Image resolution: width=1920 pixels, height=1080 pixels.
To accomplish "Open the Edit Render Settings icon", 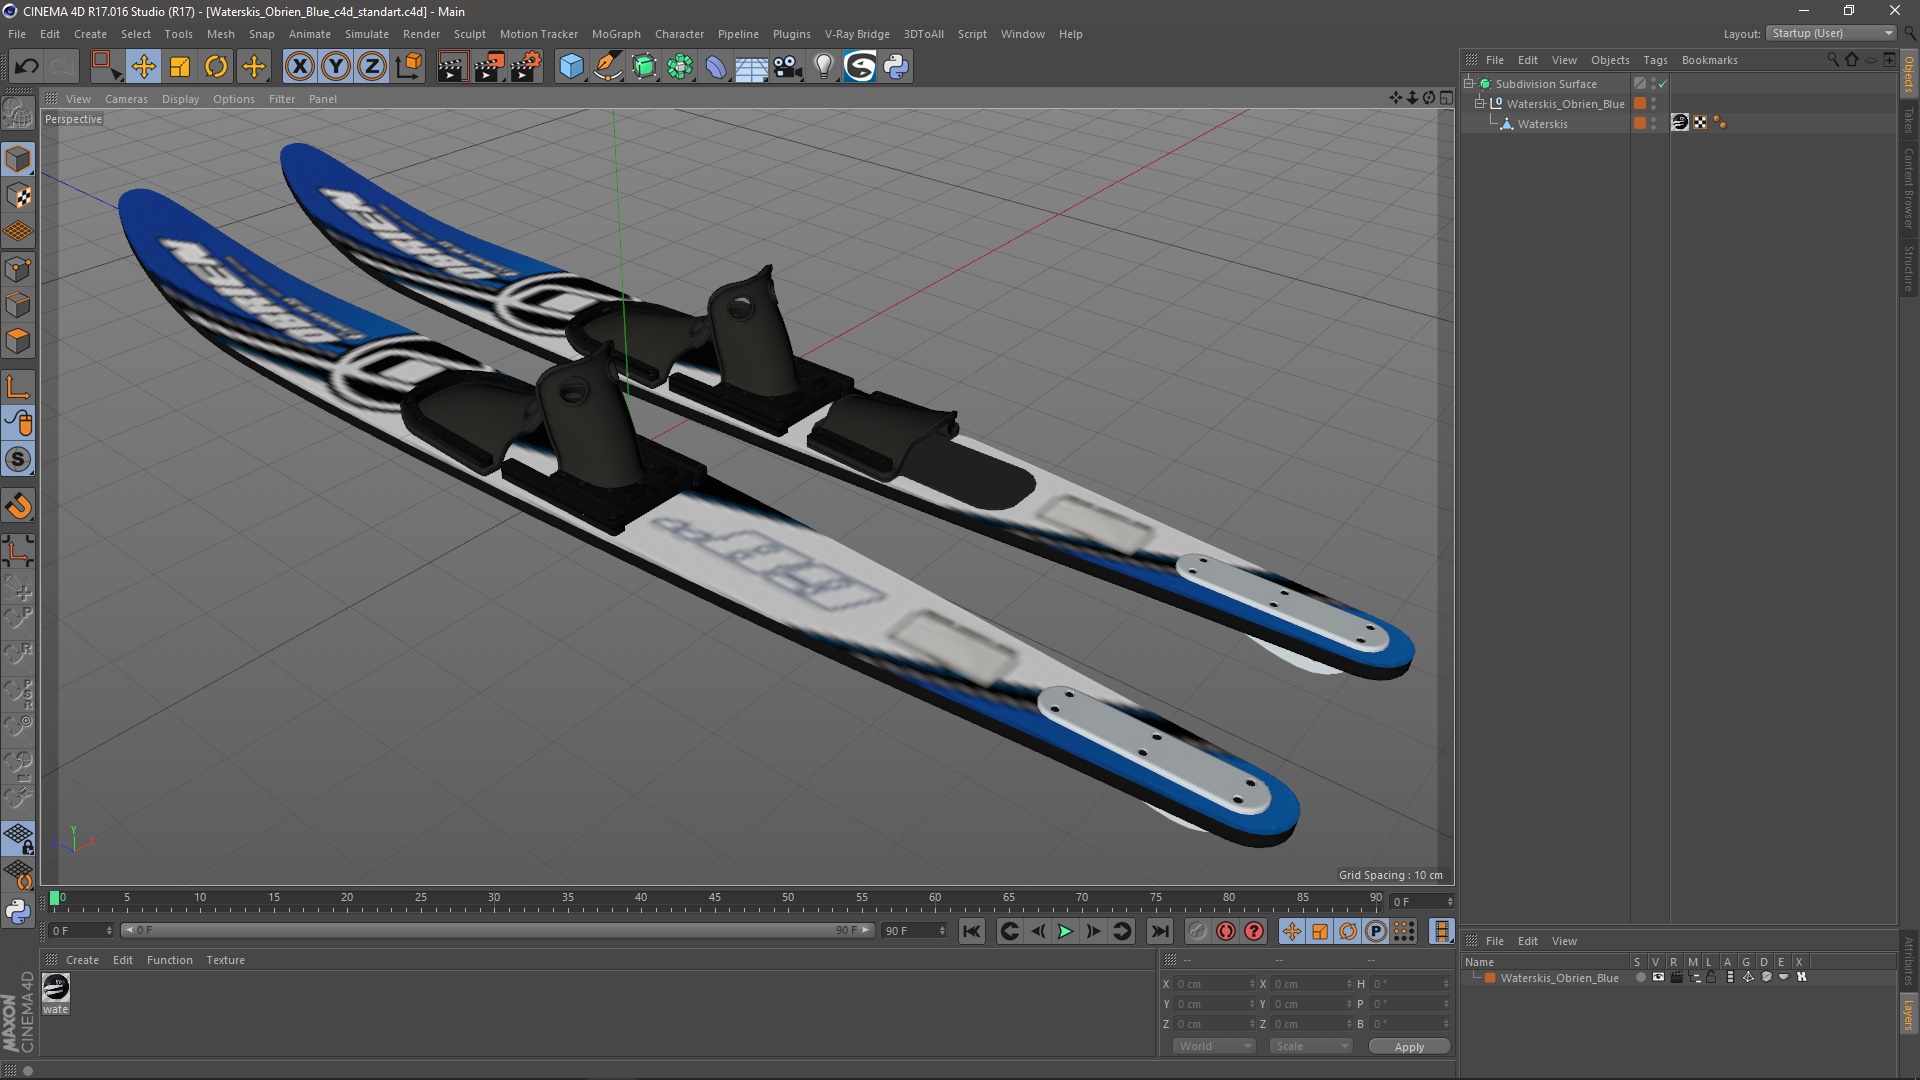I will point(526,67).
